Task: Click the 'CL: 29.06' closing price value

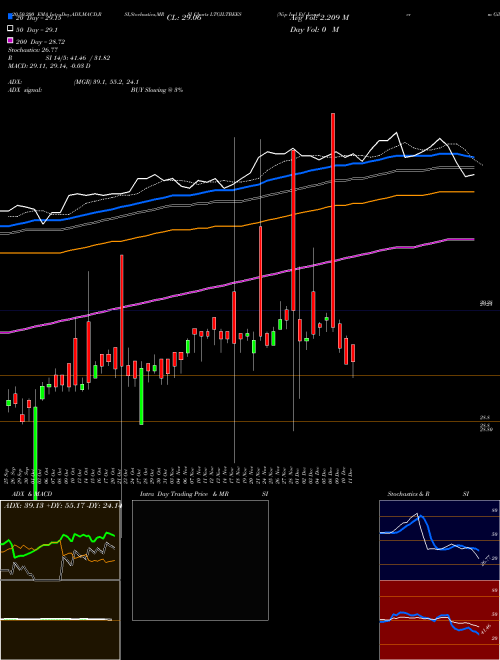Action: [x=184, y=18]
